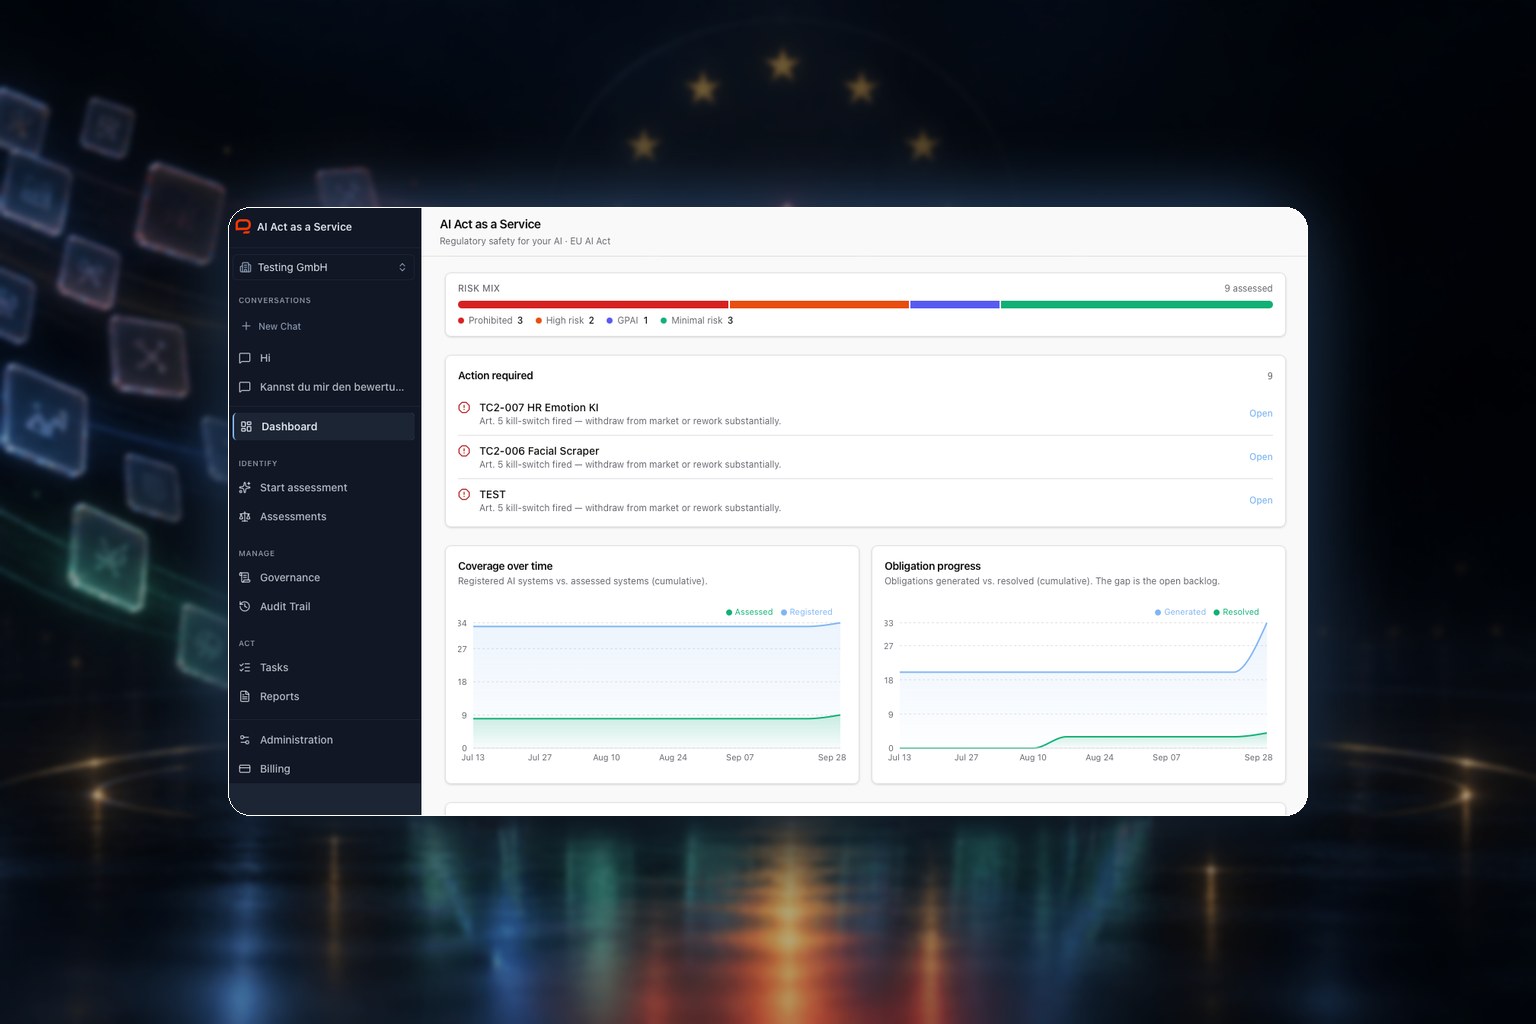Click the alert icon on TC2-007 HR Emotion KI
1536x1024 pixels.
tap(464, 407)
